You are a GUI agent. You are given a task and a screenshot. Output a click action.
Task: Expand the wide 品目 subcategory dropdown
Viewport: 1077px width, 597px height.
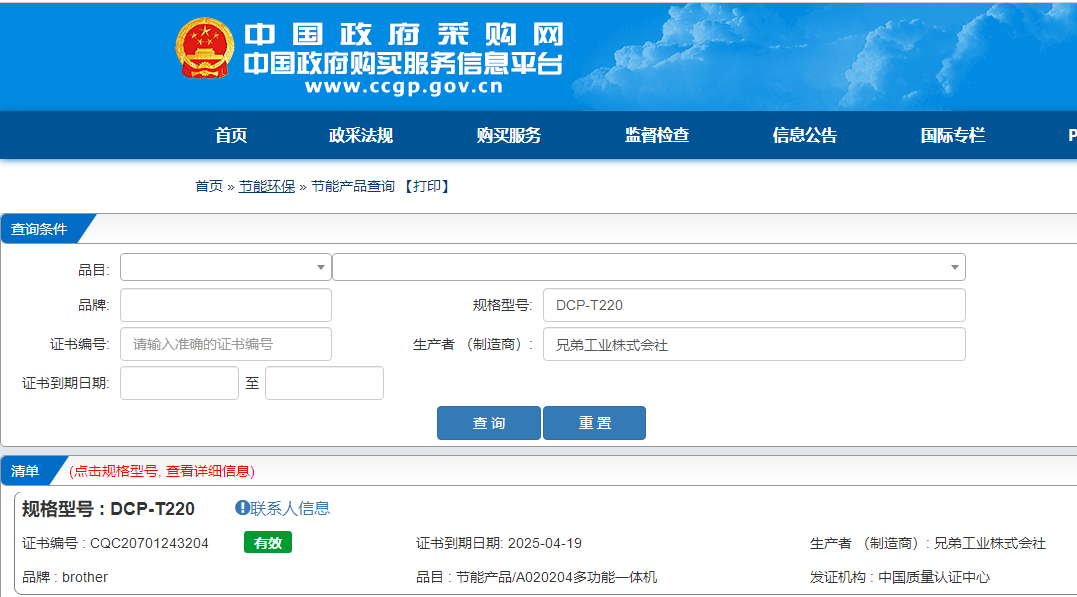point(648,267)
